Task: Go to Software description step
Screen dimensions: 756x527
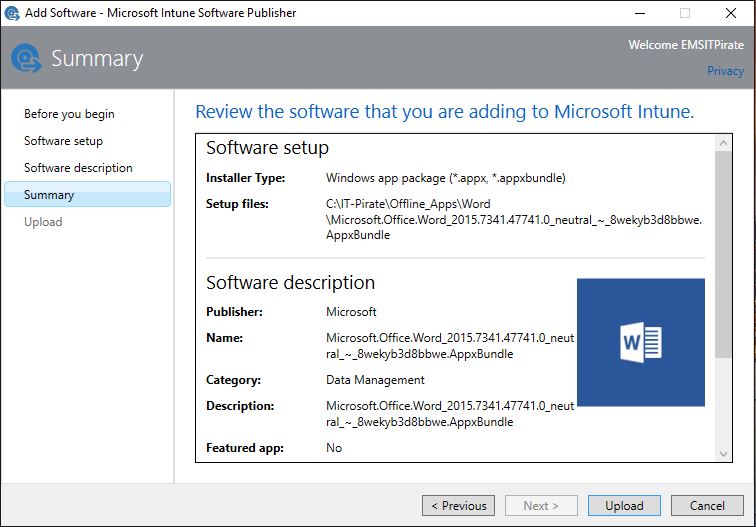Action: pos(78,168)
